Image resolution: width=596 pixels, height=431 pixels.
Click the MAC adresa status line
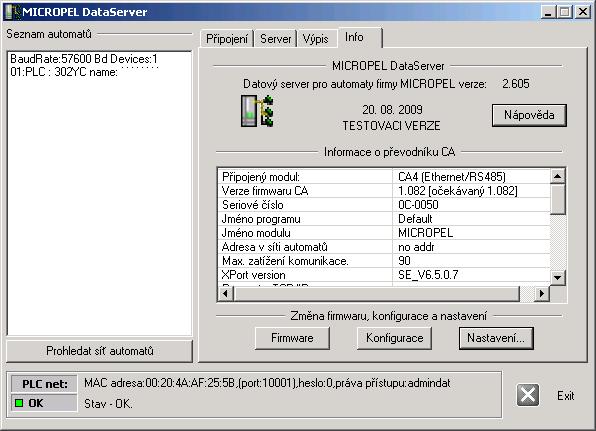(x=267, y=383)
